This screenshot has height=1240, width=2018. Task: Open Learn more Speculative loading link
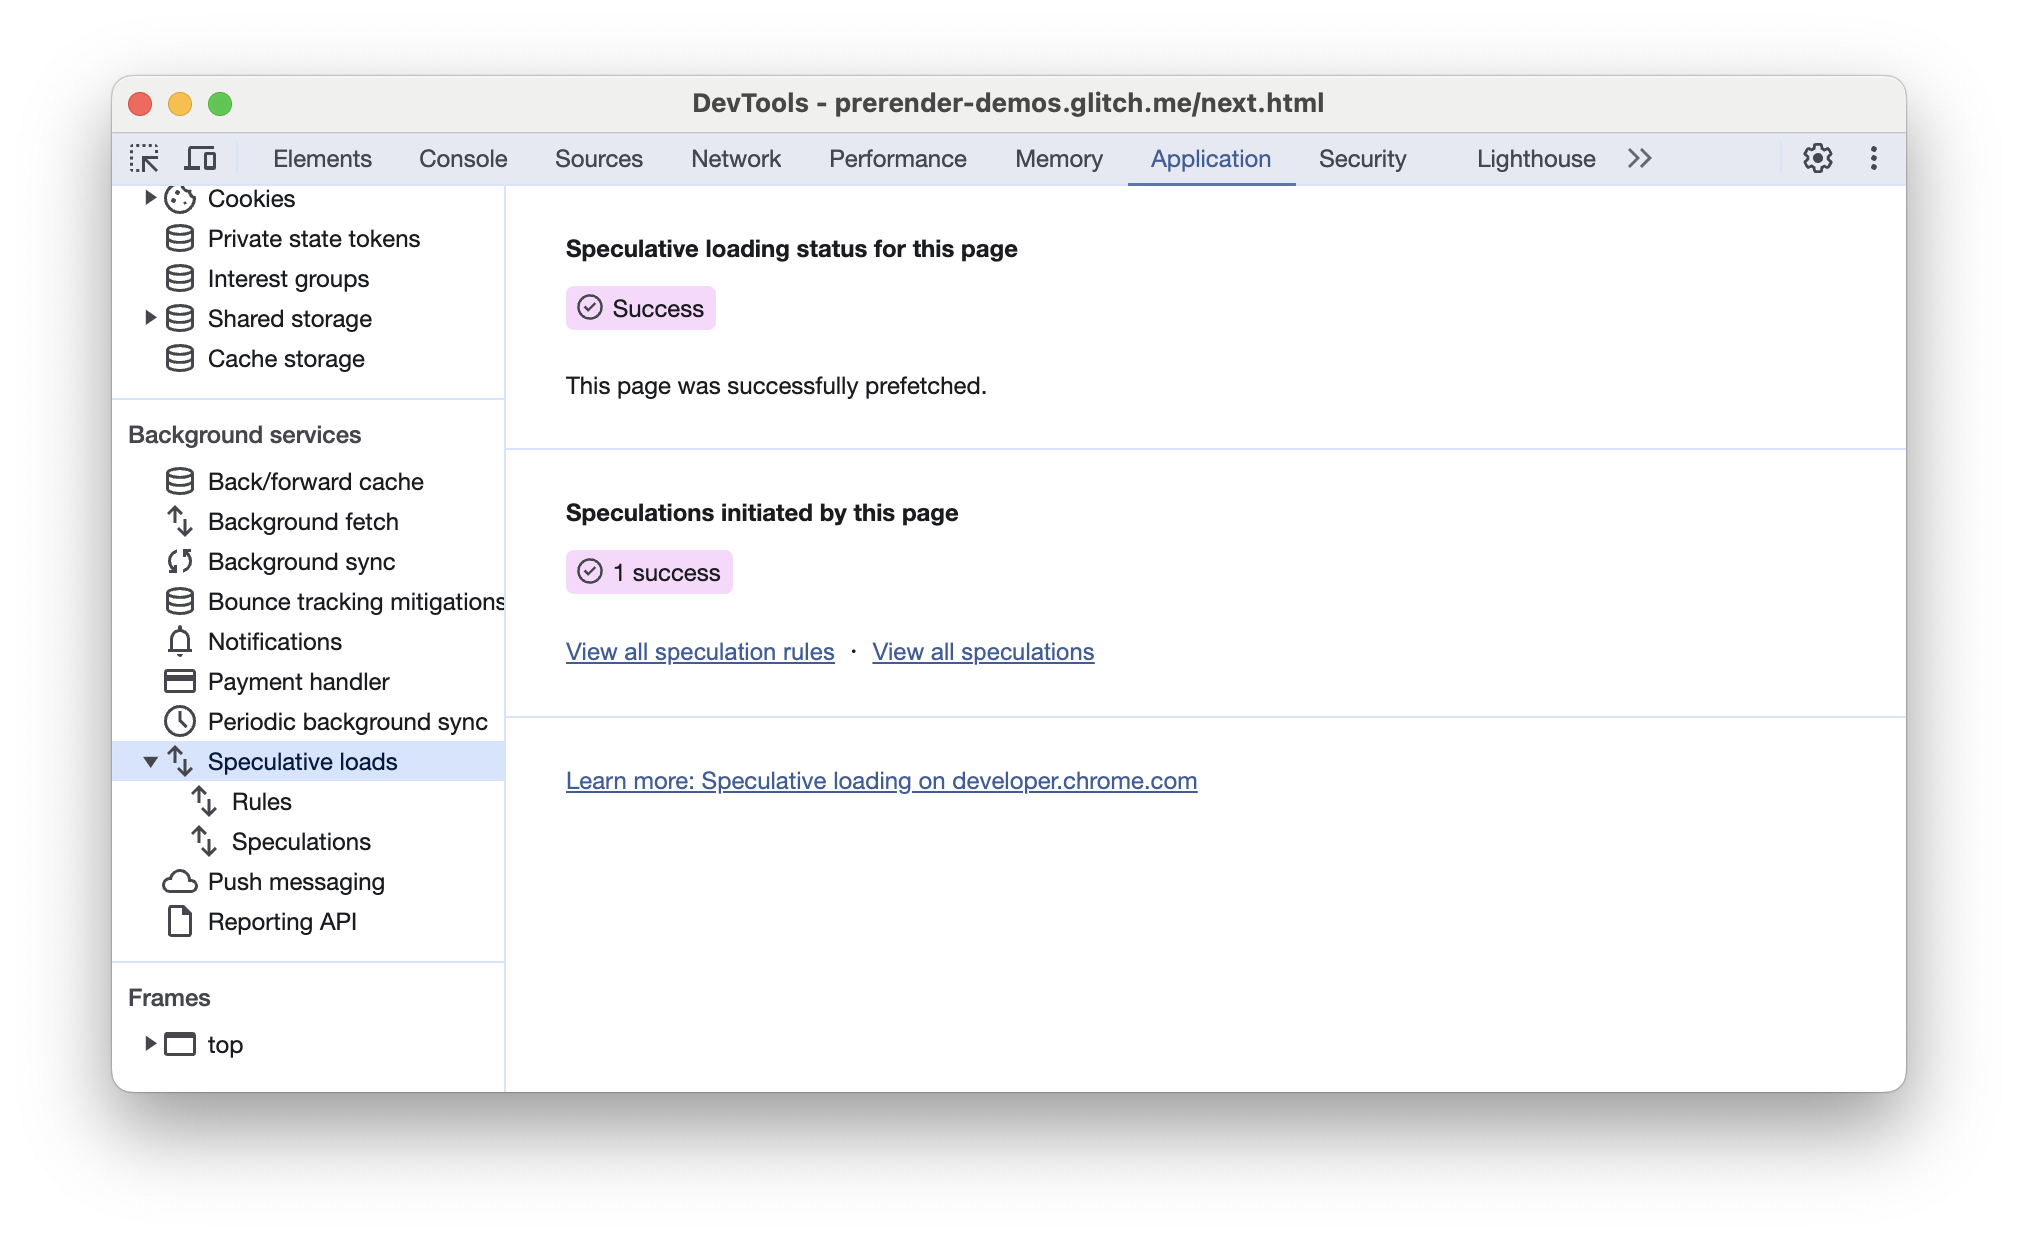(x=881, y=780)
